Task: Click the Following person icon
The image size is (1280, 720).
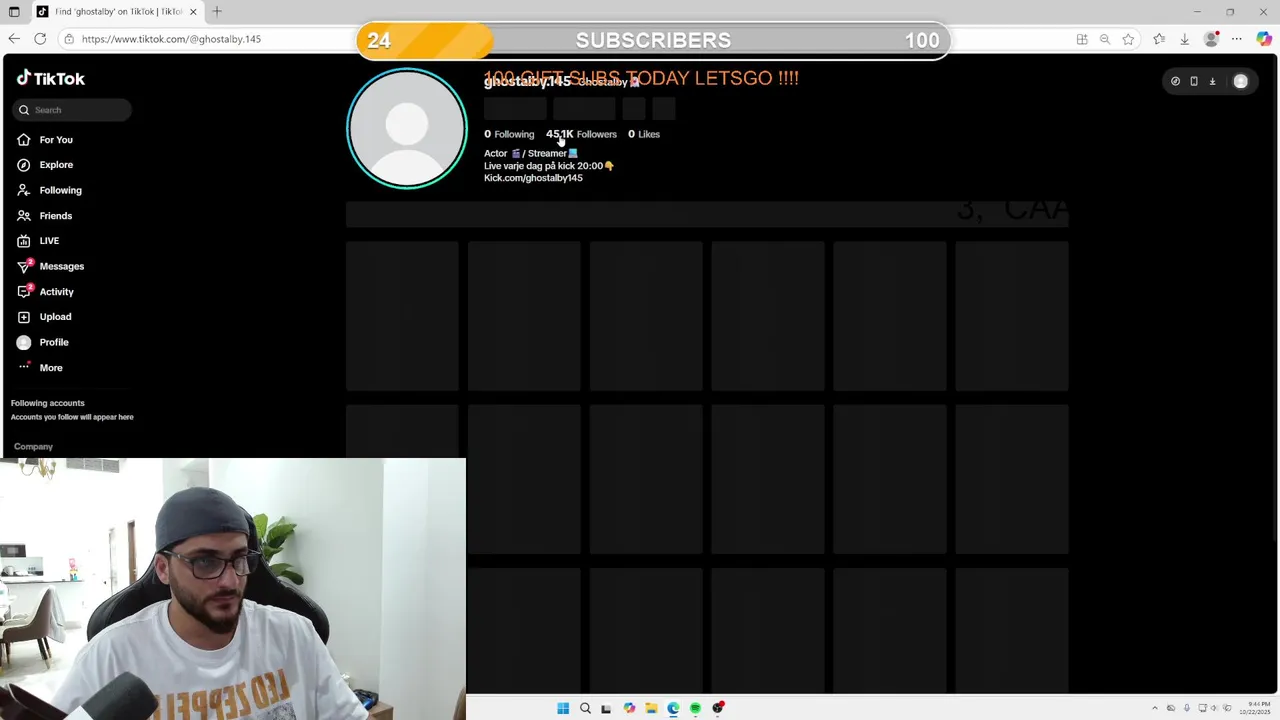Action: 24,190
